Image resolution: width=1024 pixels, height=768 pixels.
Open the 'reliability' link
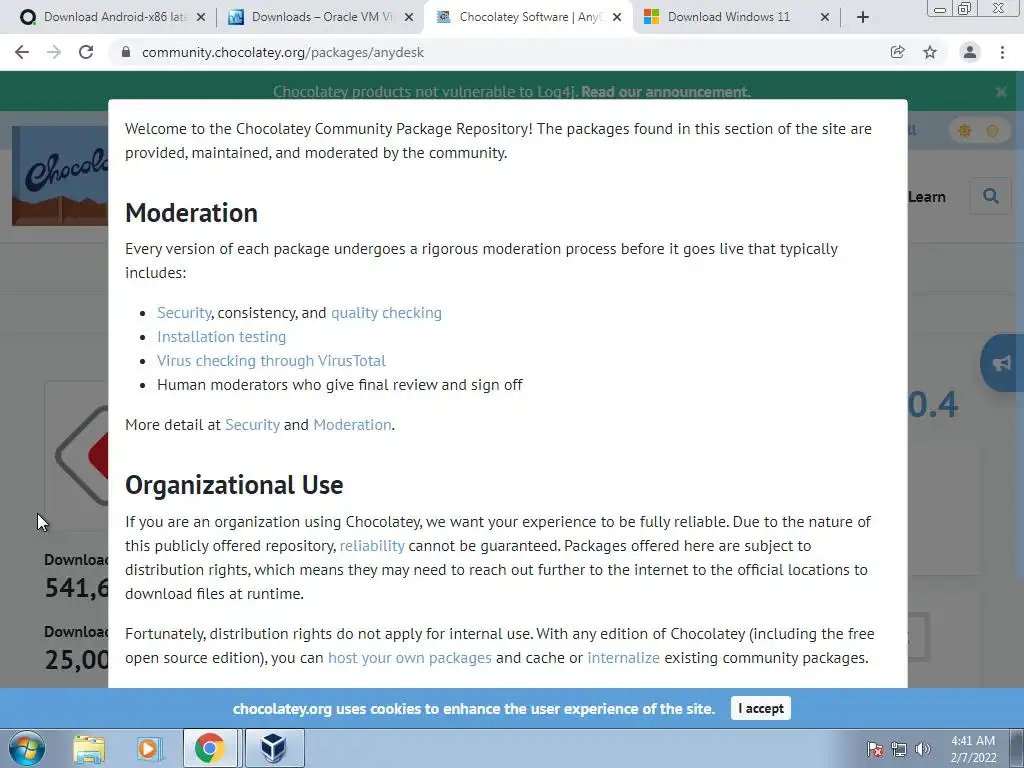[x=372, y=546]
